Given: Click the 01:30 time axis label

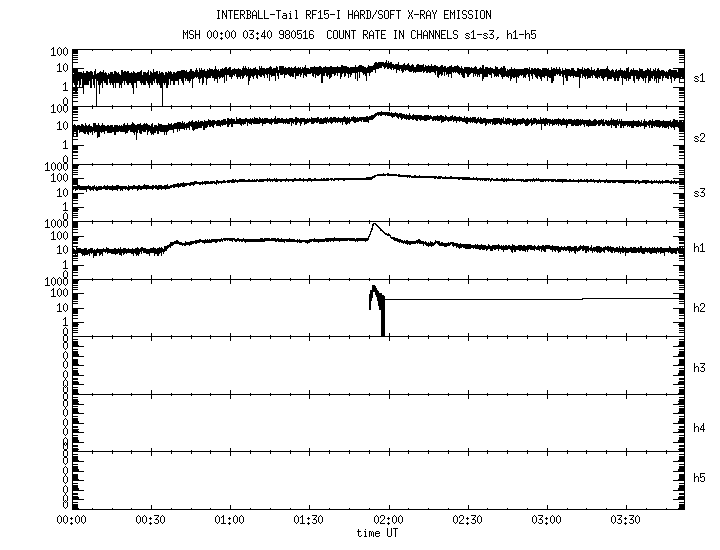Looking at the screenshot, I should point(308,521).
